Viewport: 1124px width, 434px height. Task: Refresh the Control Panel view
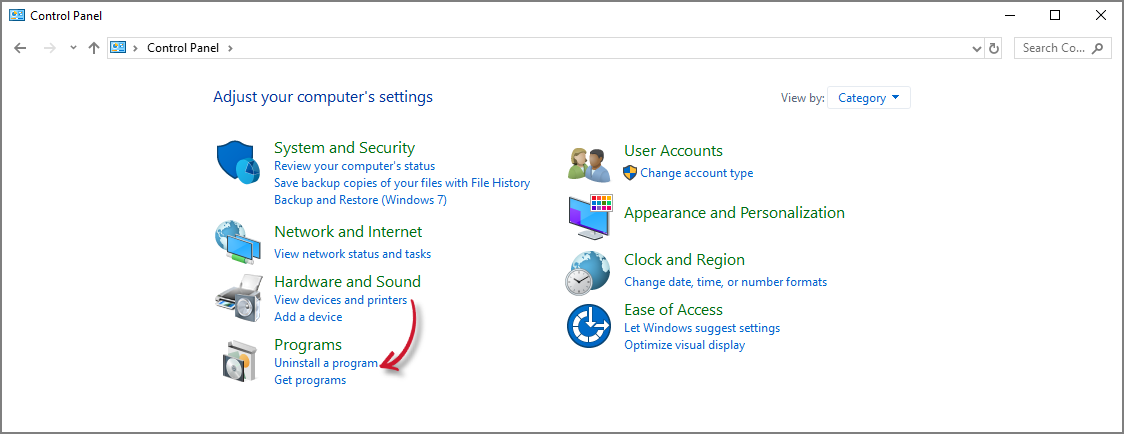993,48
